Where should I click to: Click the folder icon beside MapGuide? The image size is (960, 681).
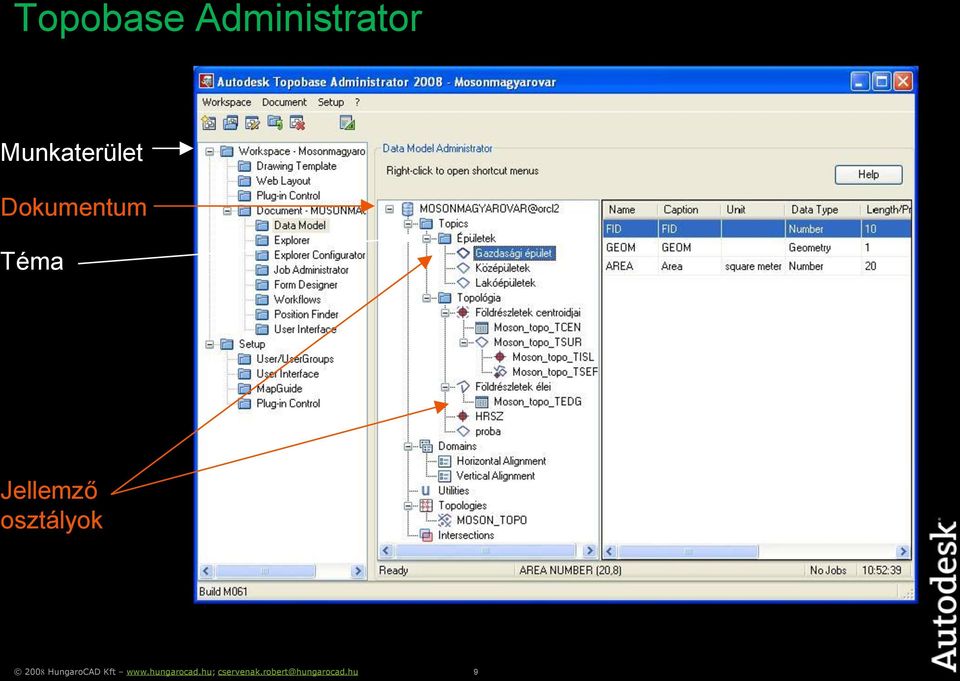(244, 389)
